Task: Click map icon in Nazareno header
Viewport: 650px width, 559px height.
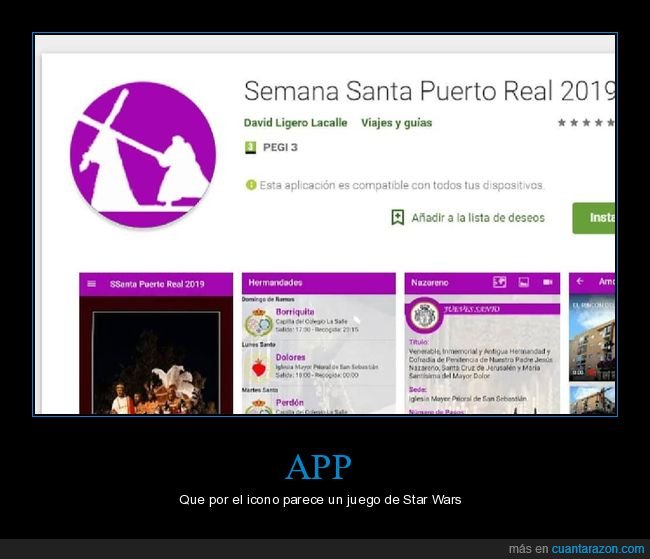Action: pyautogui.click(x=499, y=282)
